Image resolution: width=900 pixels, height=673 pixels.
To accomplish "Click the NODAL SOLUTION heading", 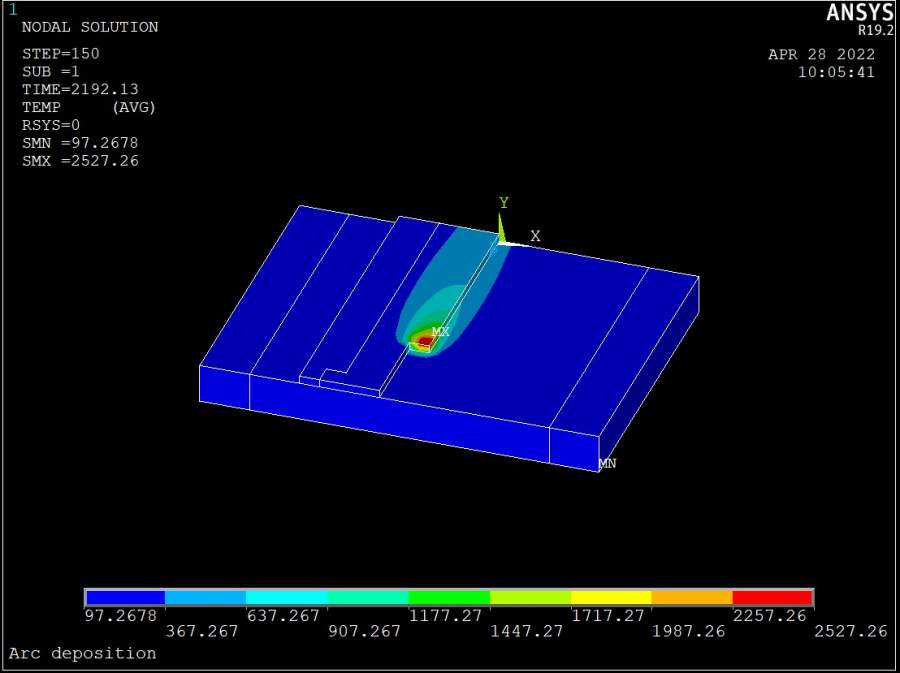I will click(90, 27).
